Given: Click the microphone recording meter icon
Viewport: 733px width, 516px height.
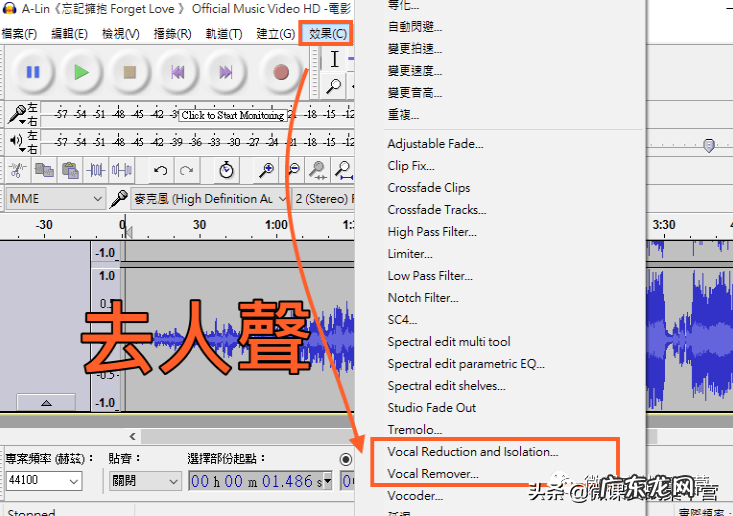Looking at the screenshot, I should click(x=18, y=114).
